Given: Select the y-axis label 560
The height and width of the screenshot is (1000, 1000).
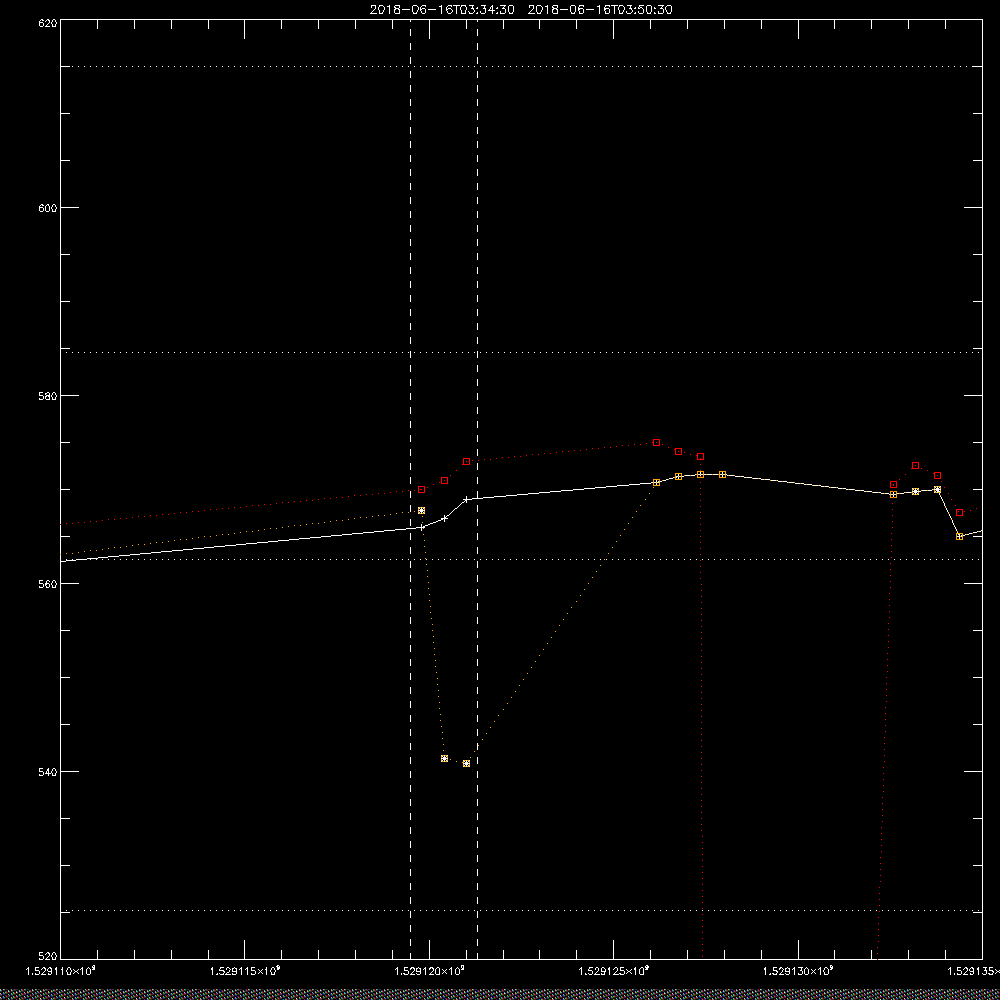Looking at the screenshot, I should click(48, 584).
